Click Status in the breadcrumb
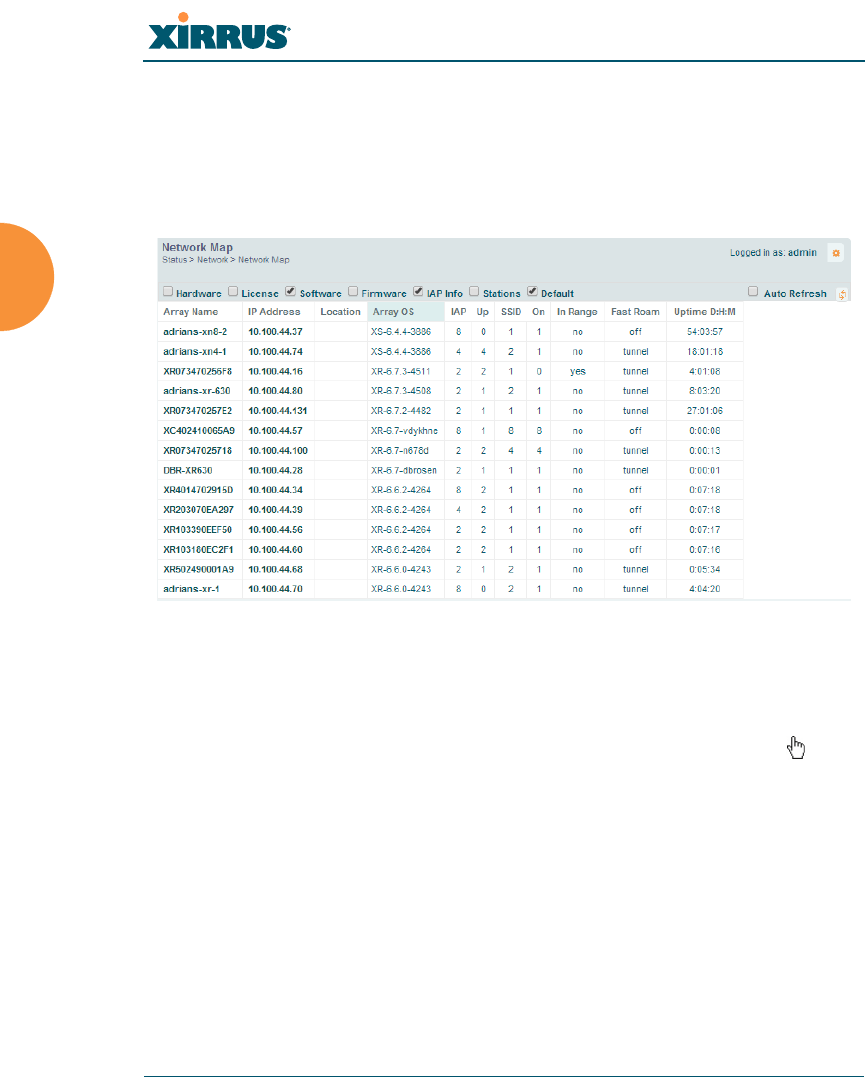The height and width of the screenshot is (1077, 865). (175, 260)
